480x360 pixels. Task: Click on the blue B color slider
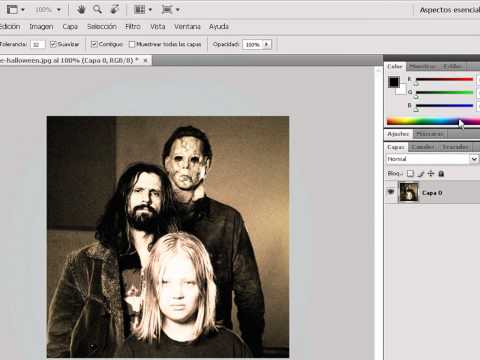pos(444,106)
